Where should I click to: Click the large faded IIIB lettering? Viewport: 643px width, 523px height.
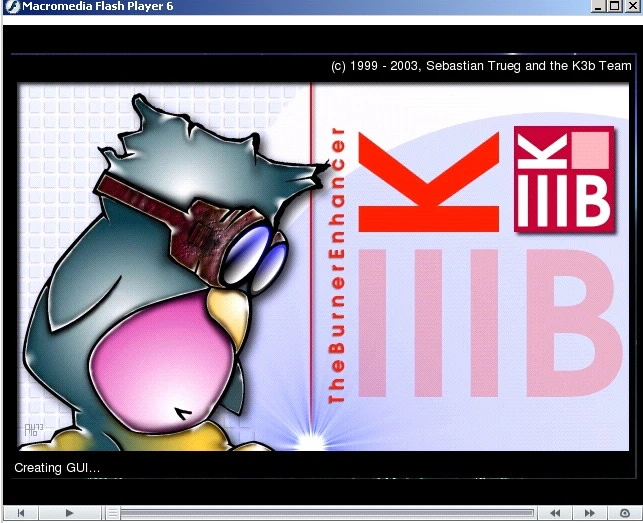point(490,320)
